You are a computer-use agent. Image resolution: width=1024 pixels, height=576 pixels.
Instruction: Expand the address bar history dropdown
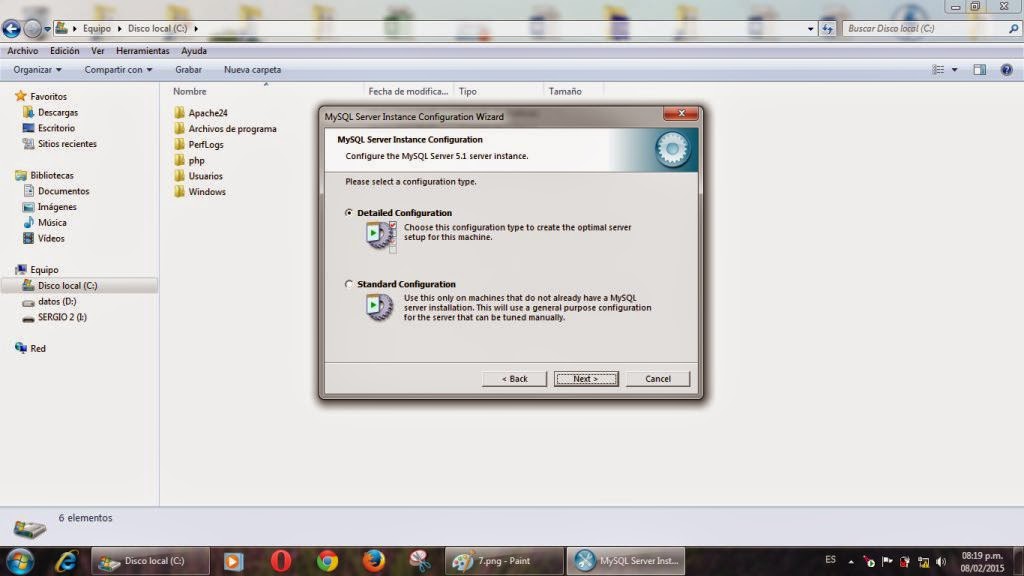[x=810, y=29]
